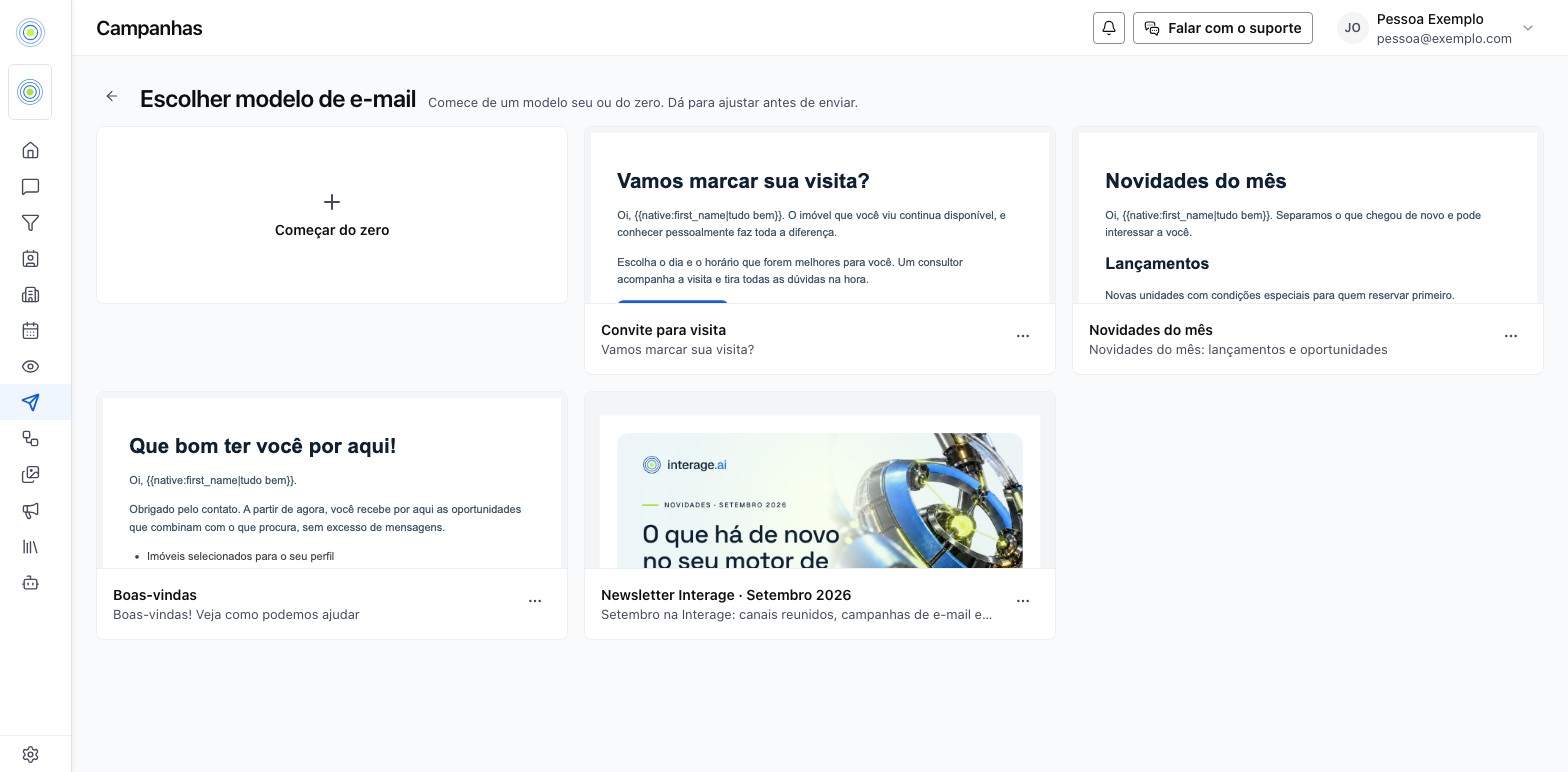Open the home icon in the sidebar
Viewport: 1568px width, 772px height.
31,150
